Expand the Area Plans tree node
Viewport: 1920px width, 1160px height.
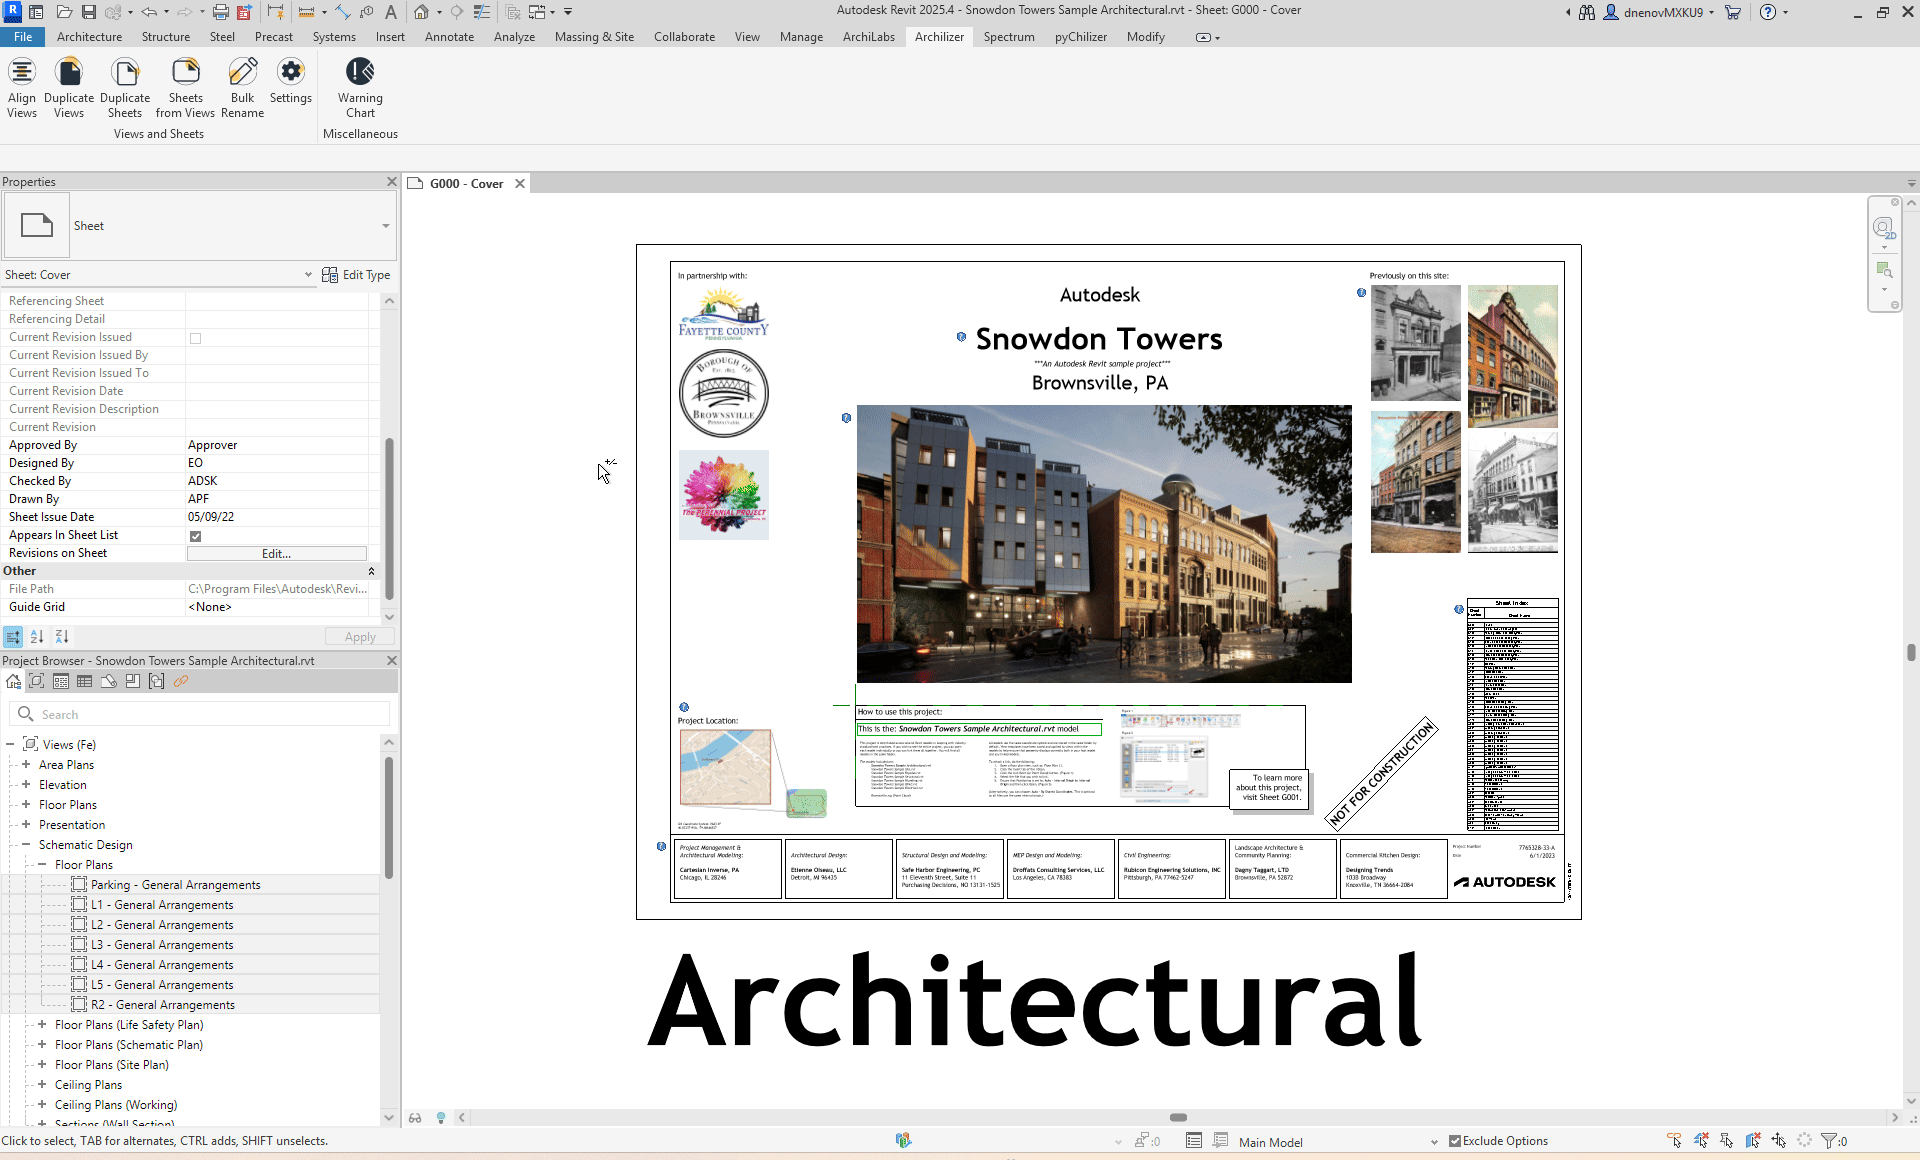point(26,765)
